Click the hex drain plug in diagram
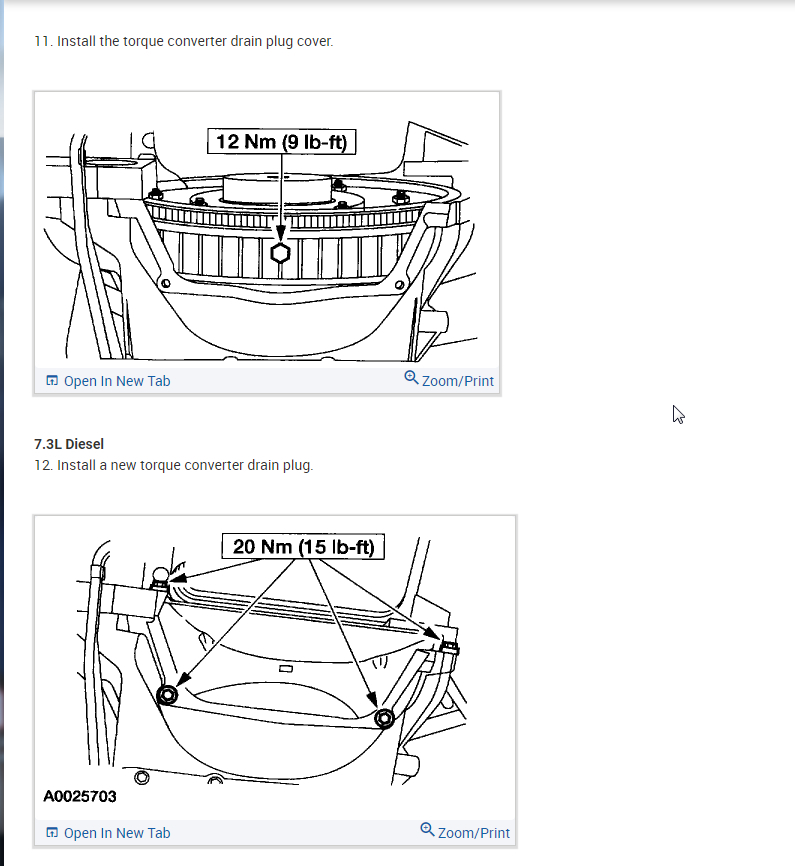The height and width of the screenshot is (866, 795). [281, 254]
